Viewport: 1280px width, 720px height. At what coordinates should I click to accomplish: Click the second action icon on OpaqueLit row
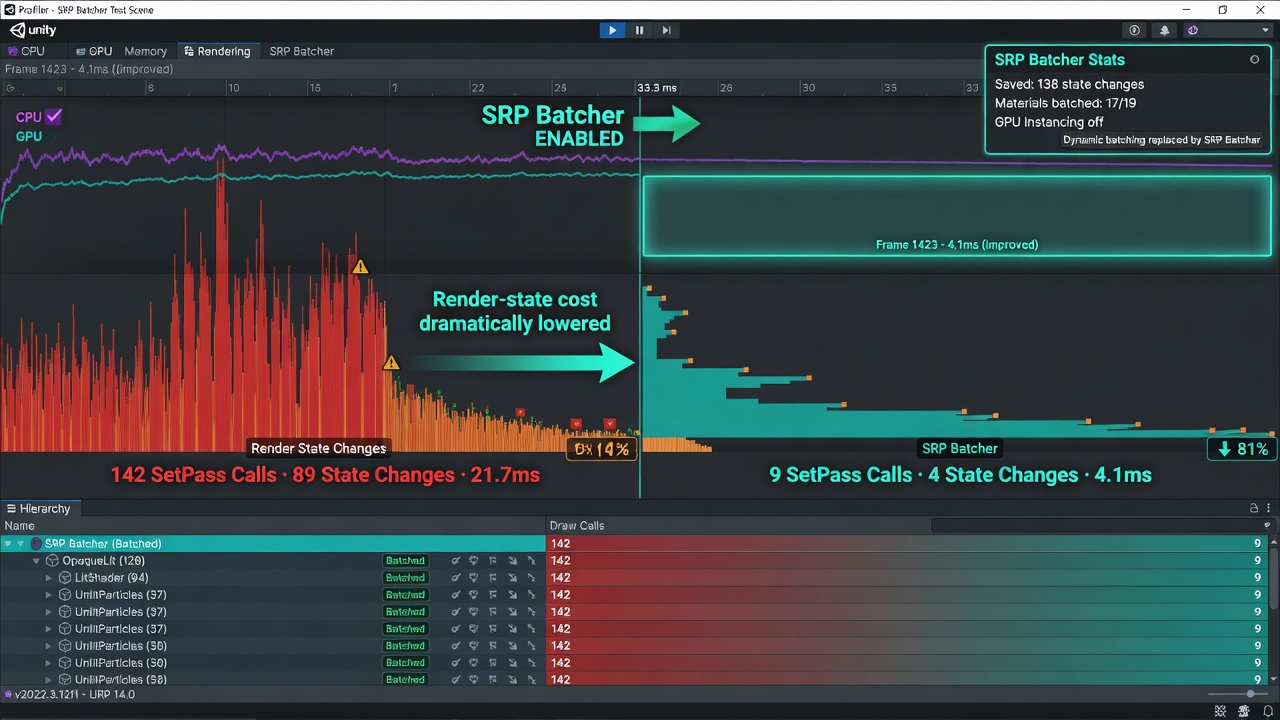[x=474, y=561]
